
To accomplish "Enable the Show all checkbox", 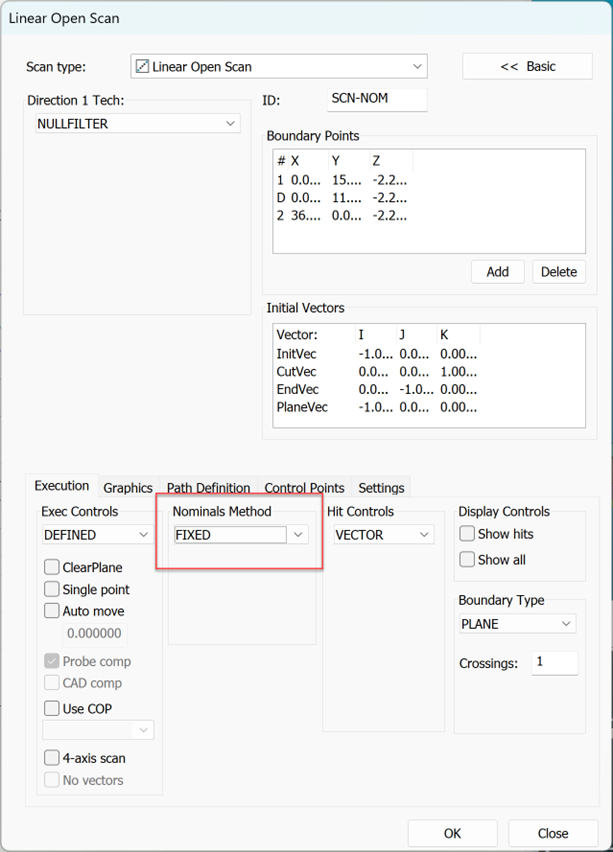I will click(467, 559).
